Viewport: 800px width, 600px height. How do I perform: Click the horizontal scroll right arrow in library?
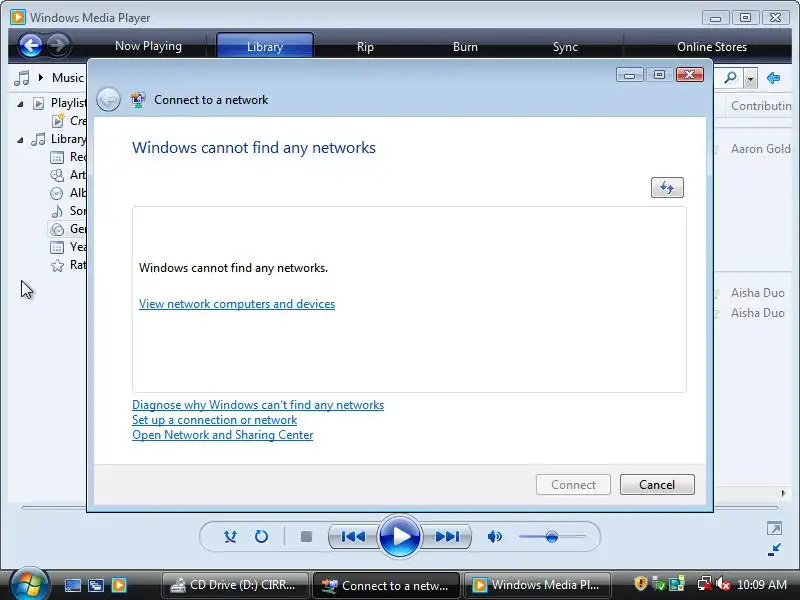(783, 493)
